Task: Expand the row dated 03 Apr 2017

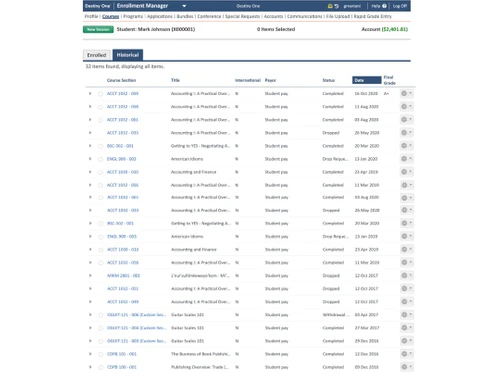Action: coord(90,315)
